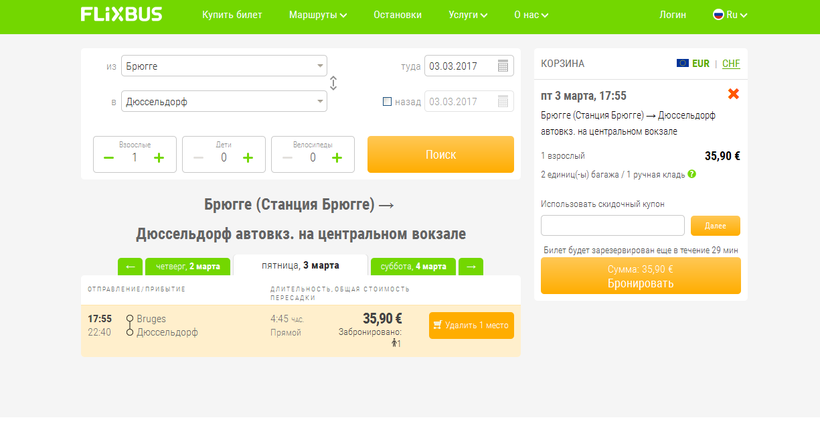Viewport: 820px width, 426px height.
Task: Switch currency to CHF
Action: [731, 63]
